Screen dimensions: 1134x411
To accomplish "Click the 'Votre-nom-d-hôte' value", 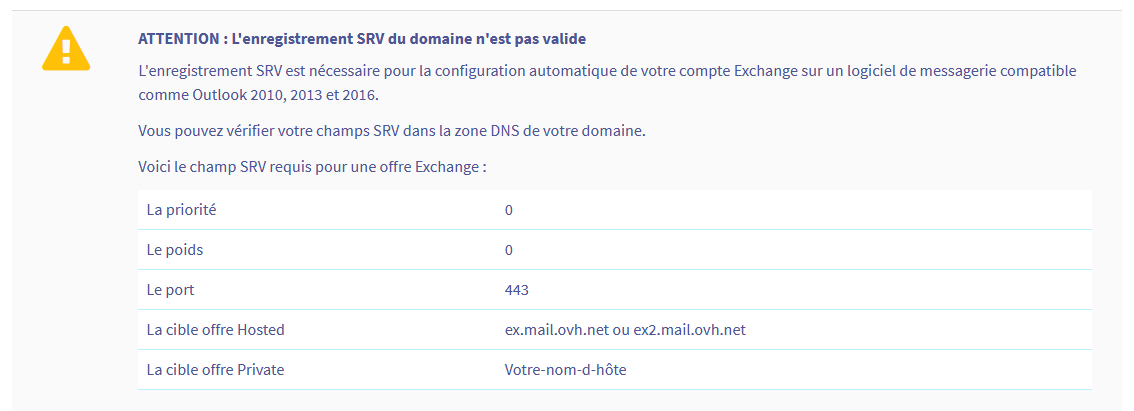I will [566, 370].
